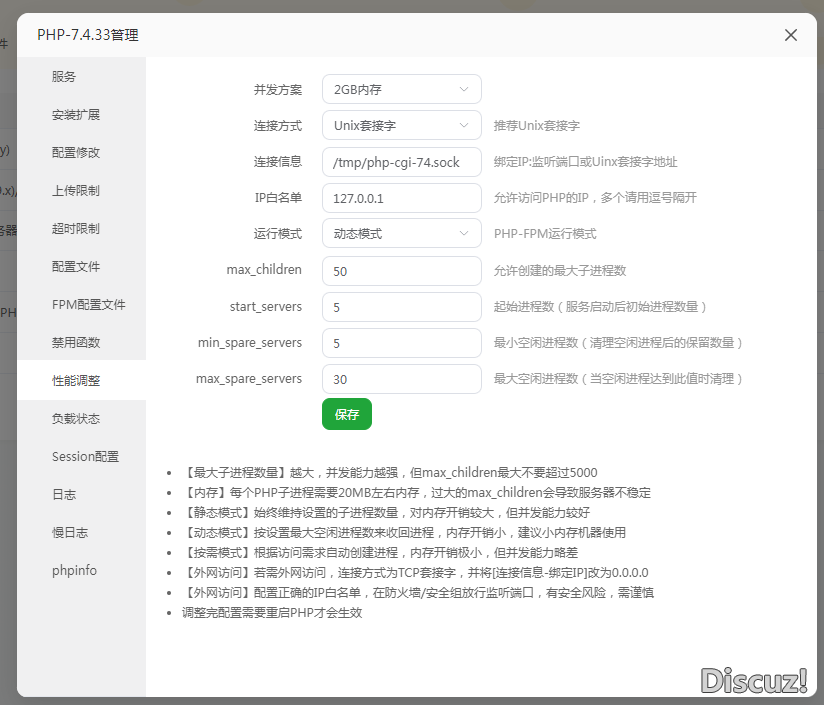Screen dimensions: 824x705
Task: Go to the 上传限制 tab
Action: click(76, 191)
